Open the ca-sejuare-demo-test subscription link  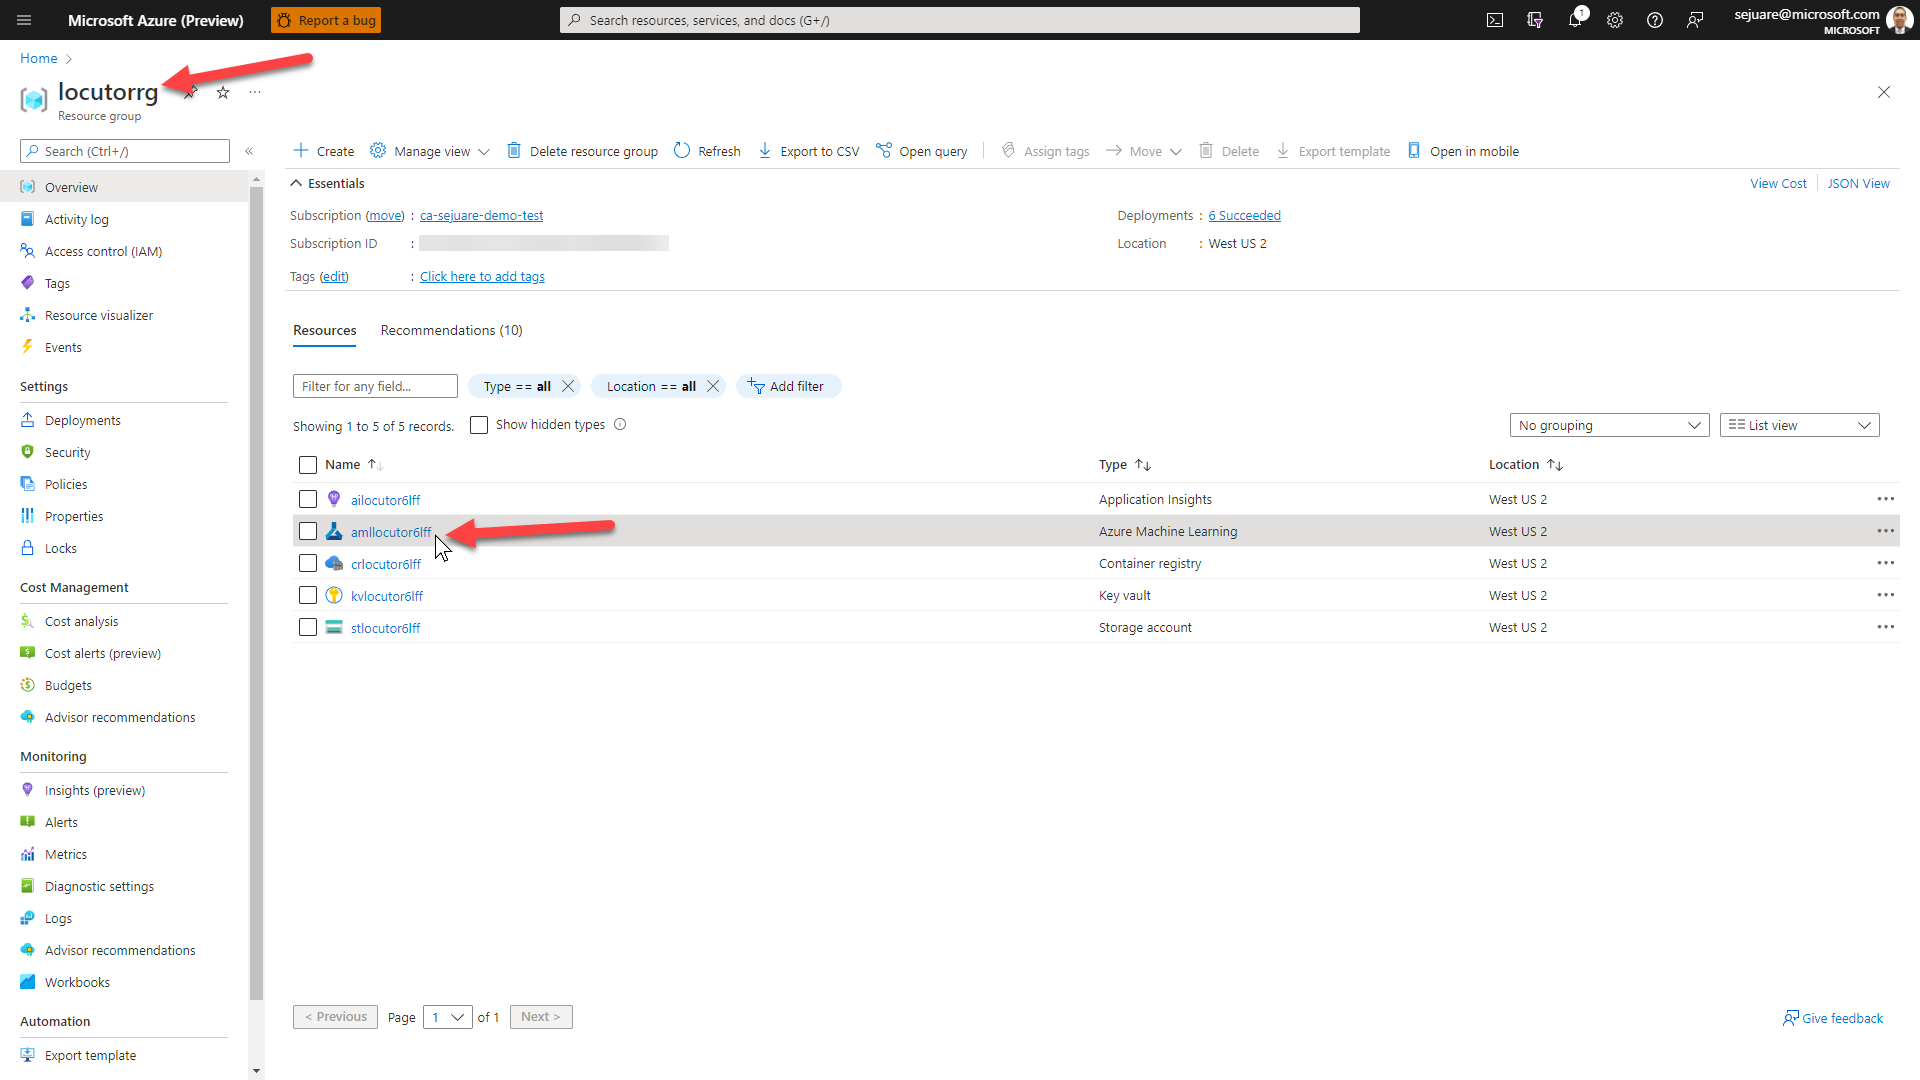[481, 215]
